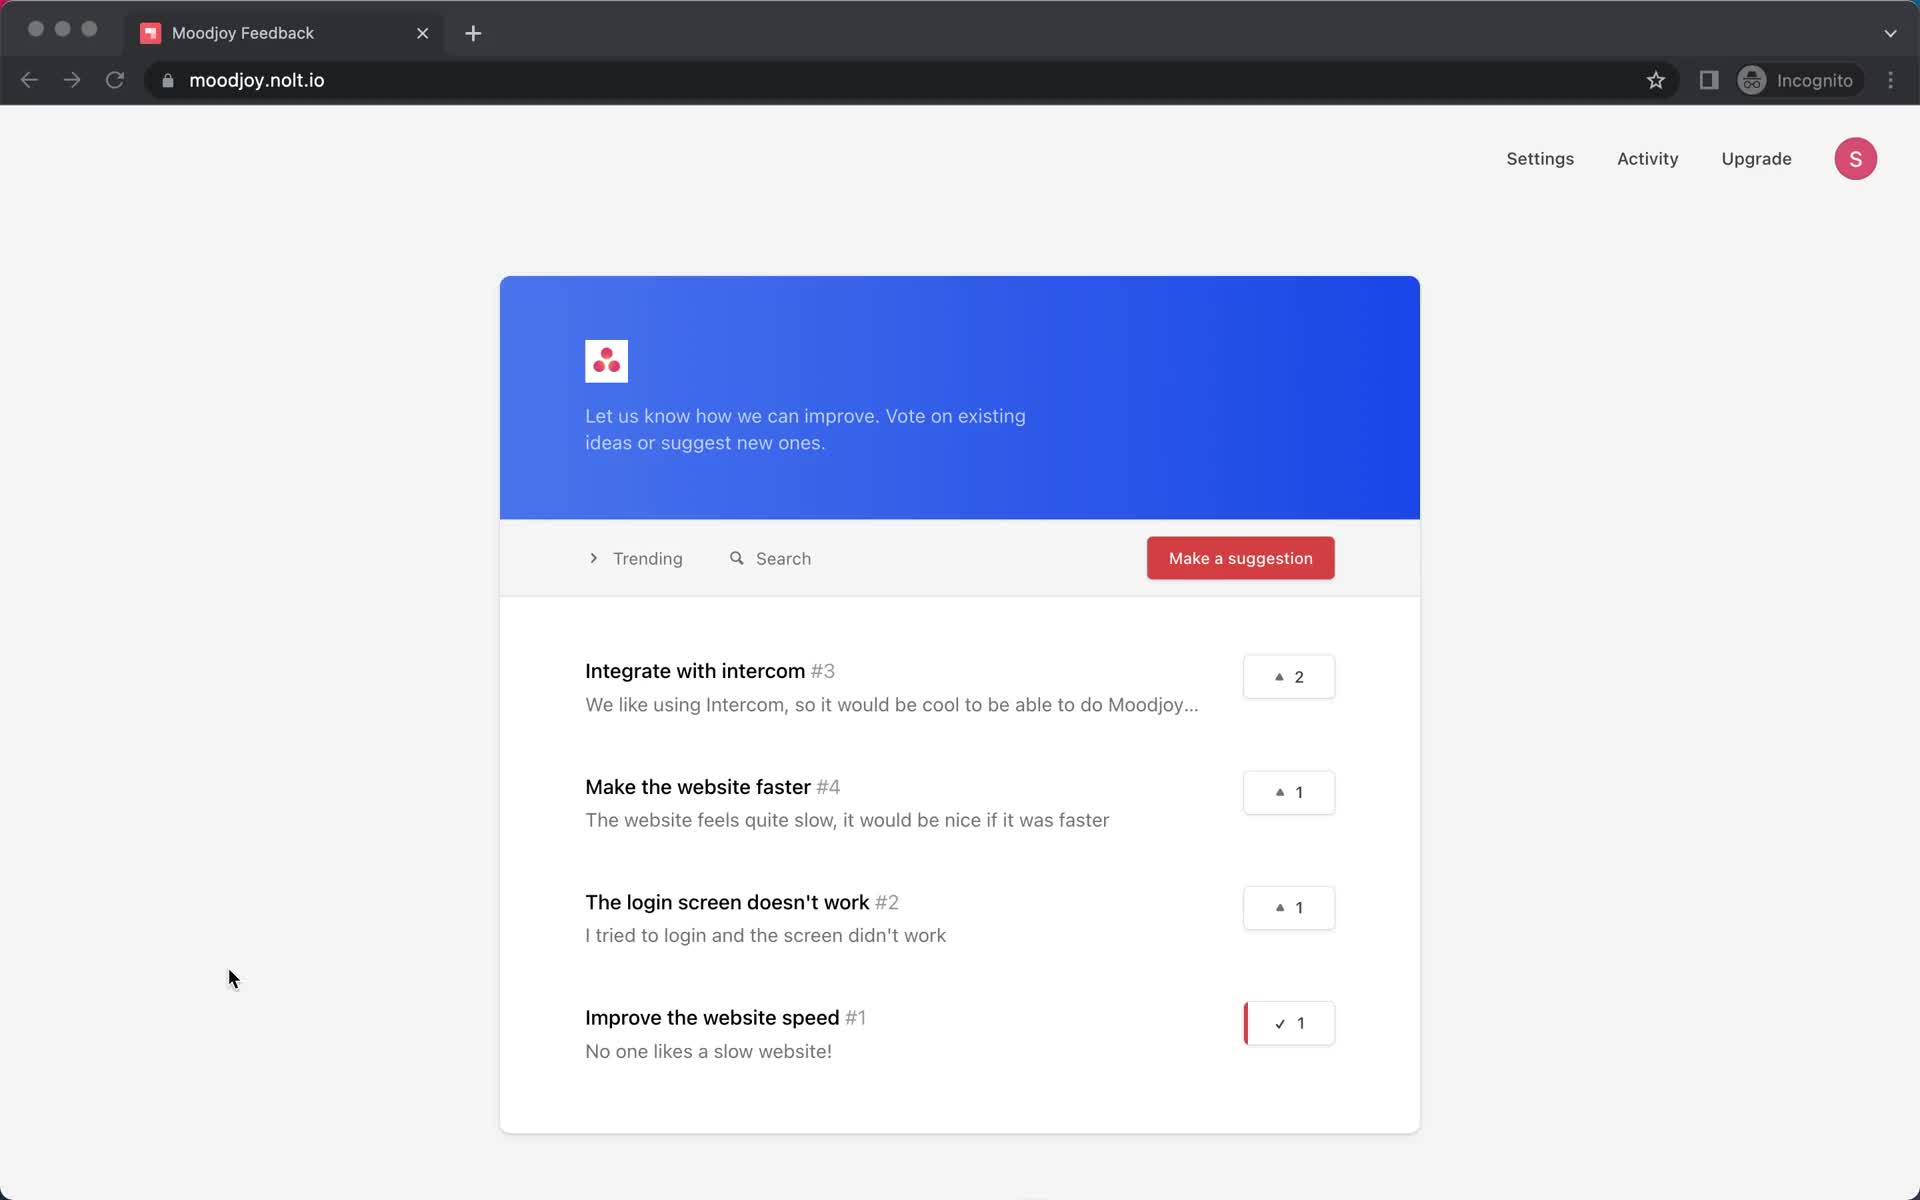Click Make a suggestion button
1920x1200 pixels.
coord(1240,557)
